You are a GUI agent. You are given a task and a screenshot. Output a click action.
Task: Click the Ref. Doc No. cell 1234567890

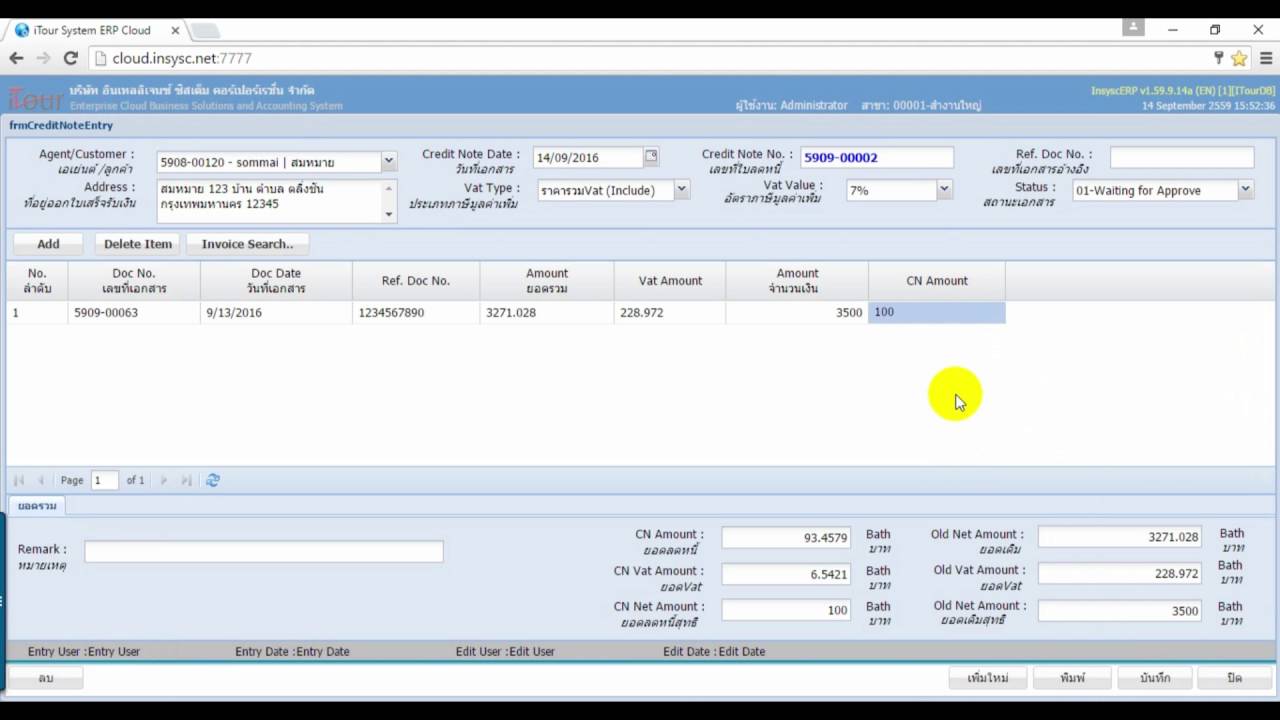tap(416, 312)
